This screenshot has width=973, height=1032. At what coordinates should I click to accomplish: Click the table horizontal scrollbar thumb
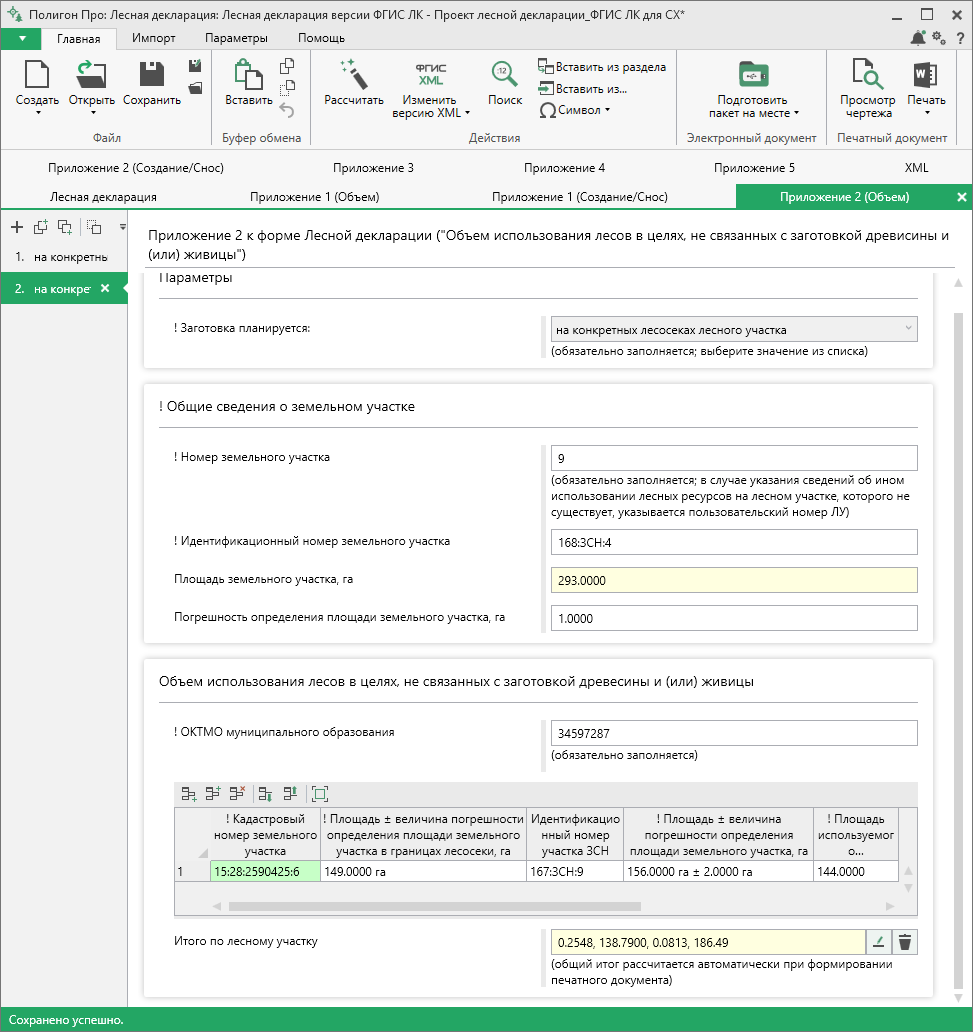click(x=434, y=906)
